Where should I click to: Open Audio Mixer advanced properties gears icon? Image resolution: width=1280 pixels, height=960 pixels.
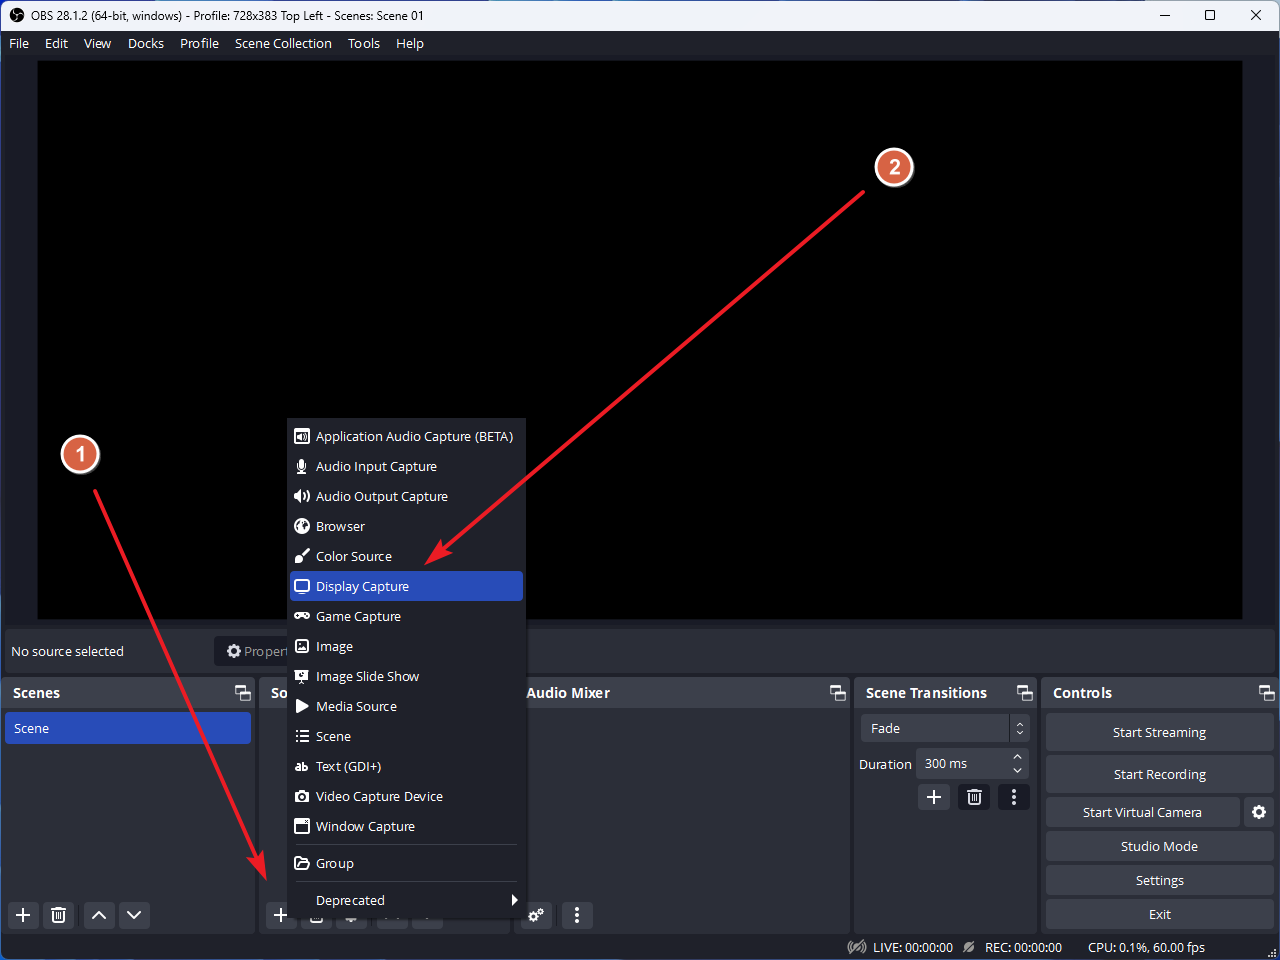537,915
